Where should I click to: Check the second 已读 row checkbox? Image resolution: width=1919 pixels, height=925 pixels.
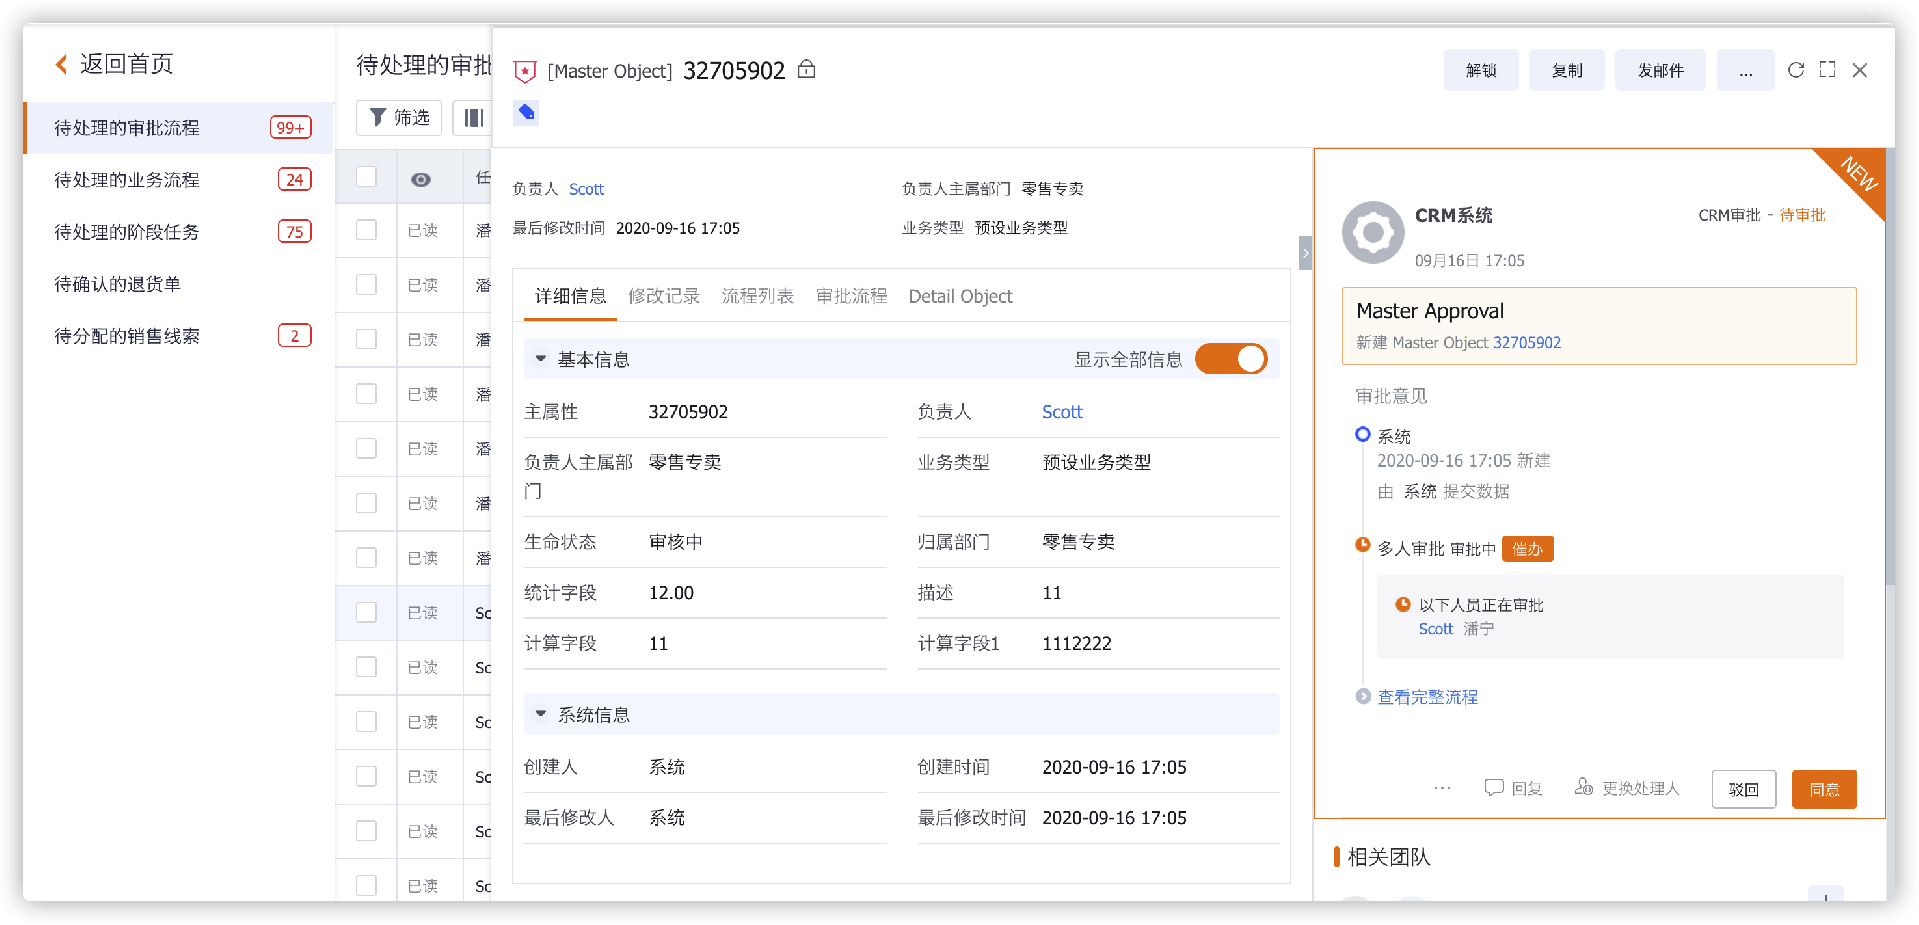(x=367, y=284)
